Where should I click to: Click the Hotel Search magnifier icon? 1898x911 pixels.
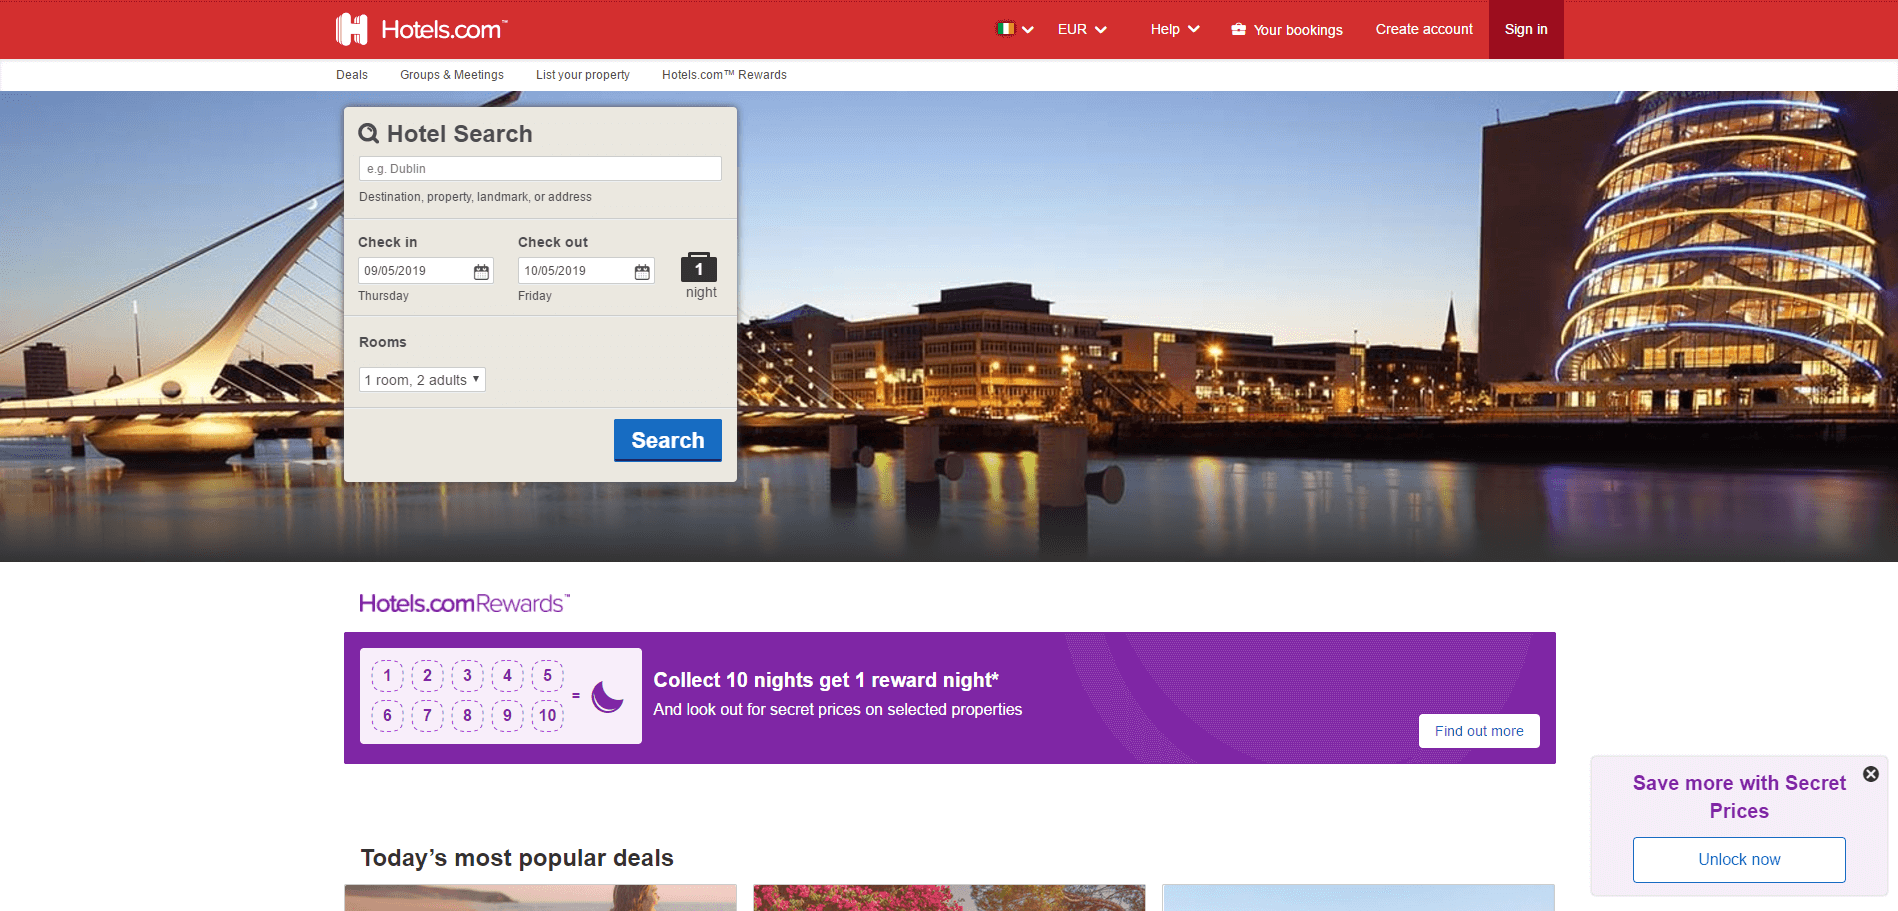point(369,134)
